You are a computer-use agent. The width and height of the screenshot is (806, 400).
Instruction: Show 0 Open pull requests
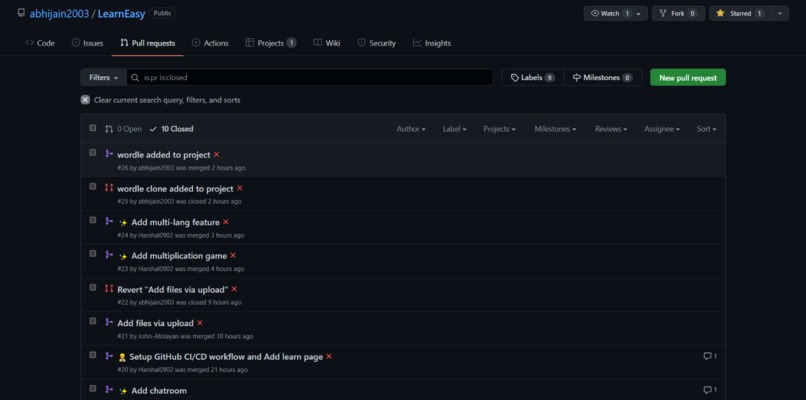click(x=123, y=129)
